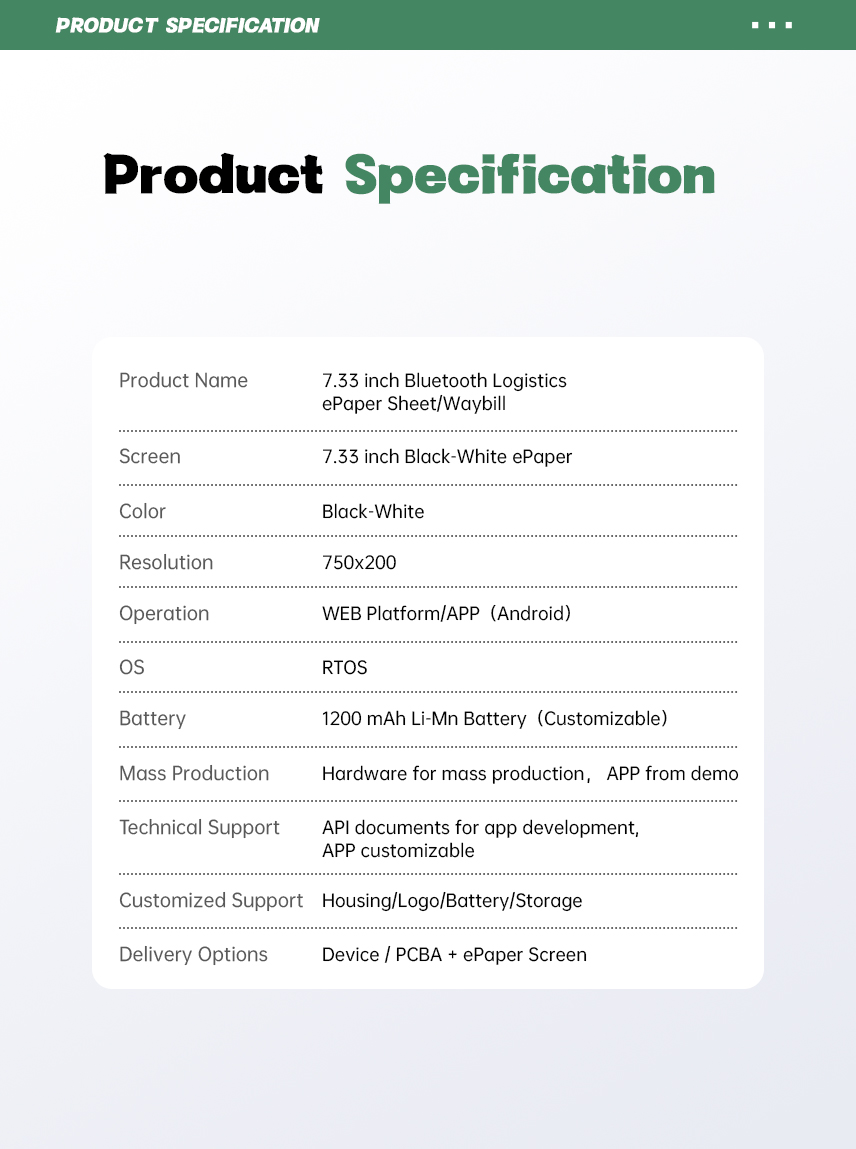
Task: Click the "1200 mAh Li-Mn Battery" value
Action: pyautogui.click(x=424, y=719)
